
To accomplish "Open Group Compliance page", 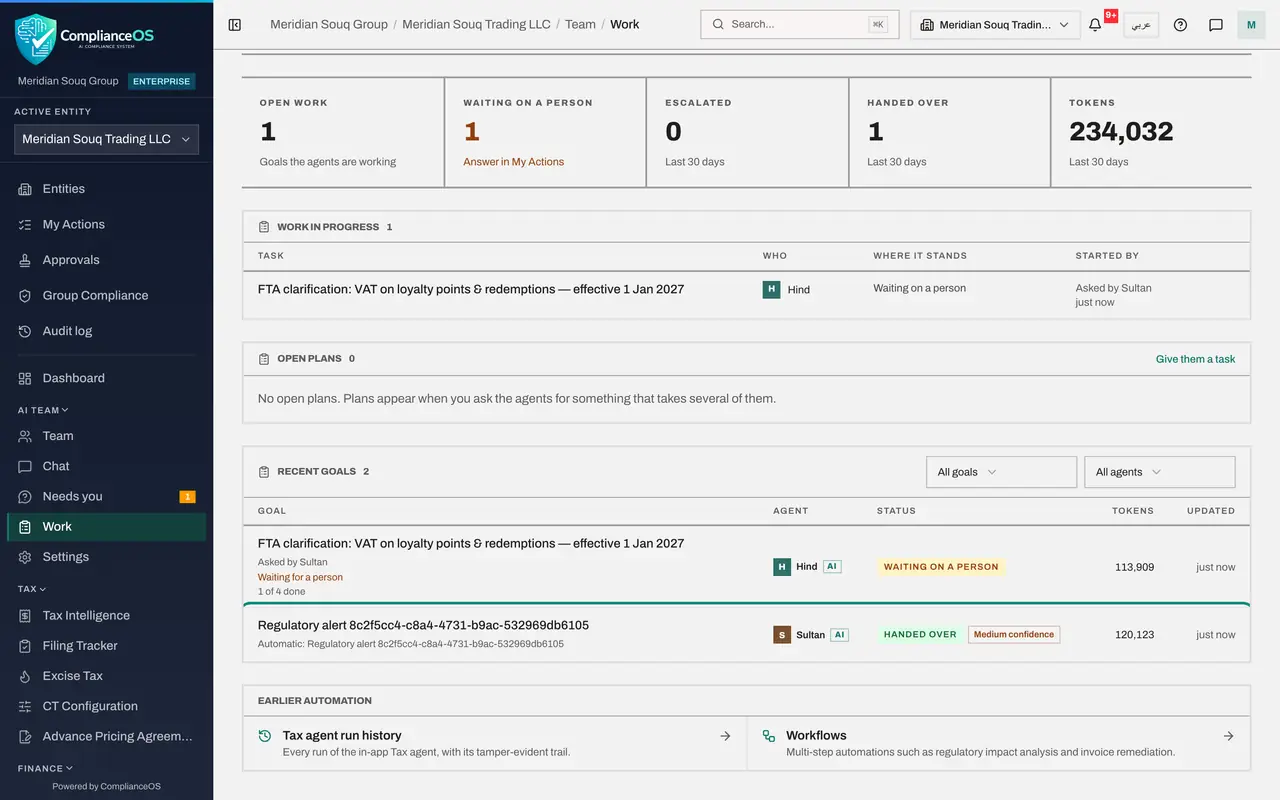I will click(106, 296).
